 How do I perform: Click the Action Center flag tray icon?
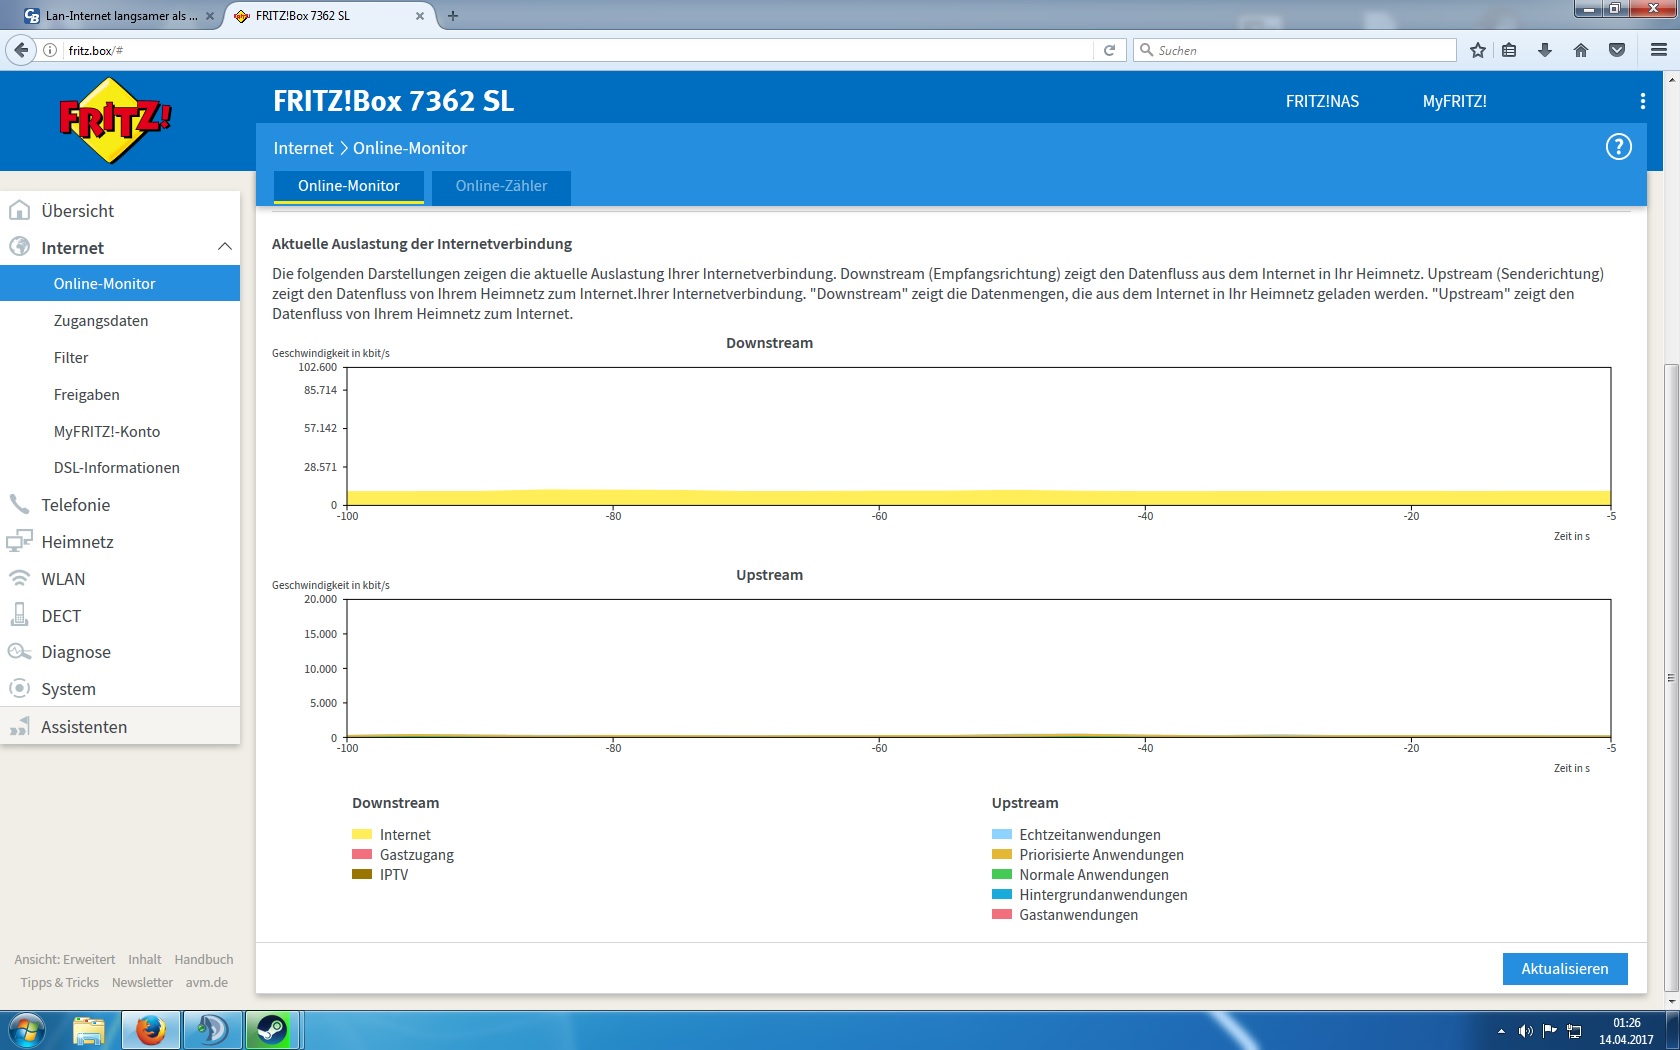click(1549, 1031)
